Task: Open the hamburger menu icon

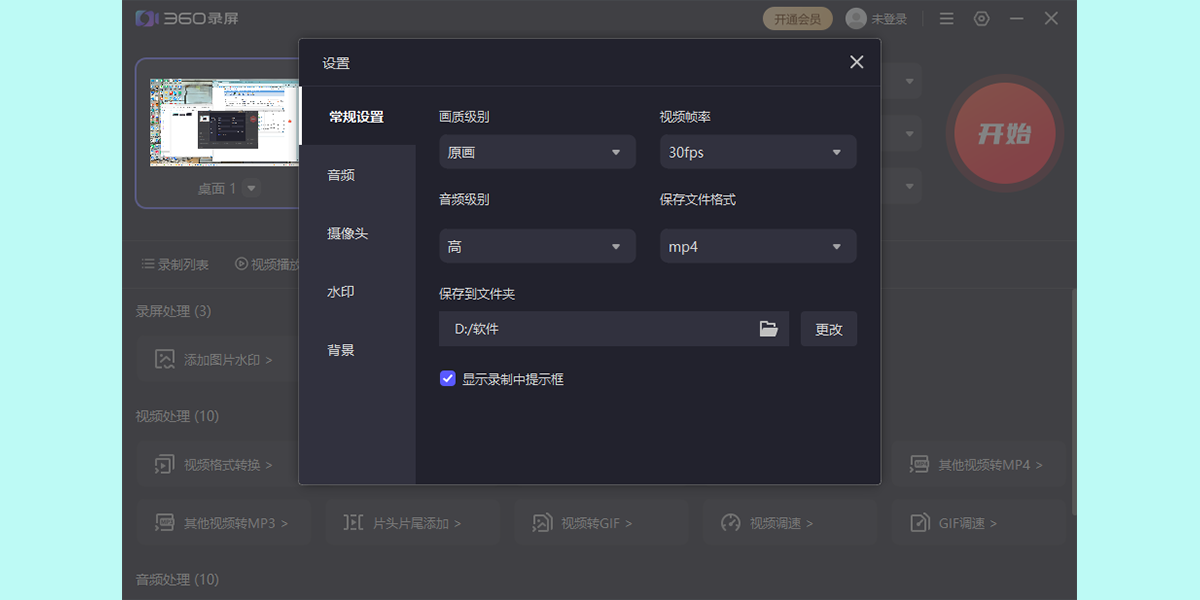Action: click(x=946, y=19)
